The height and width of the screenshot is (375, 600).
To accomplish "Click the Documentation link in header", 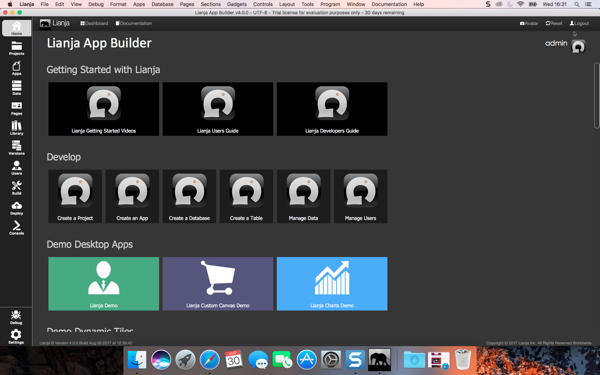I will click(x=134, y=23).
